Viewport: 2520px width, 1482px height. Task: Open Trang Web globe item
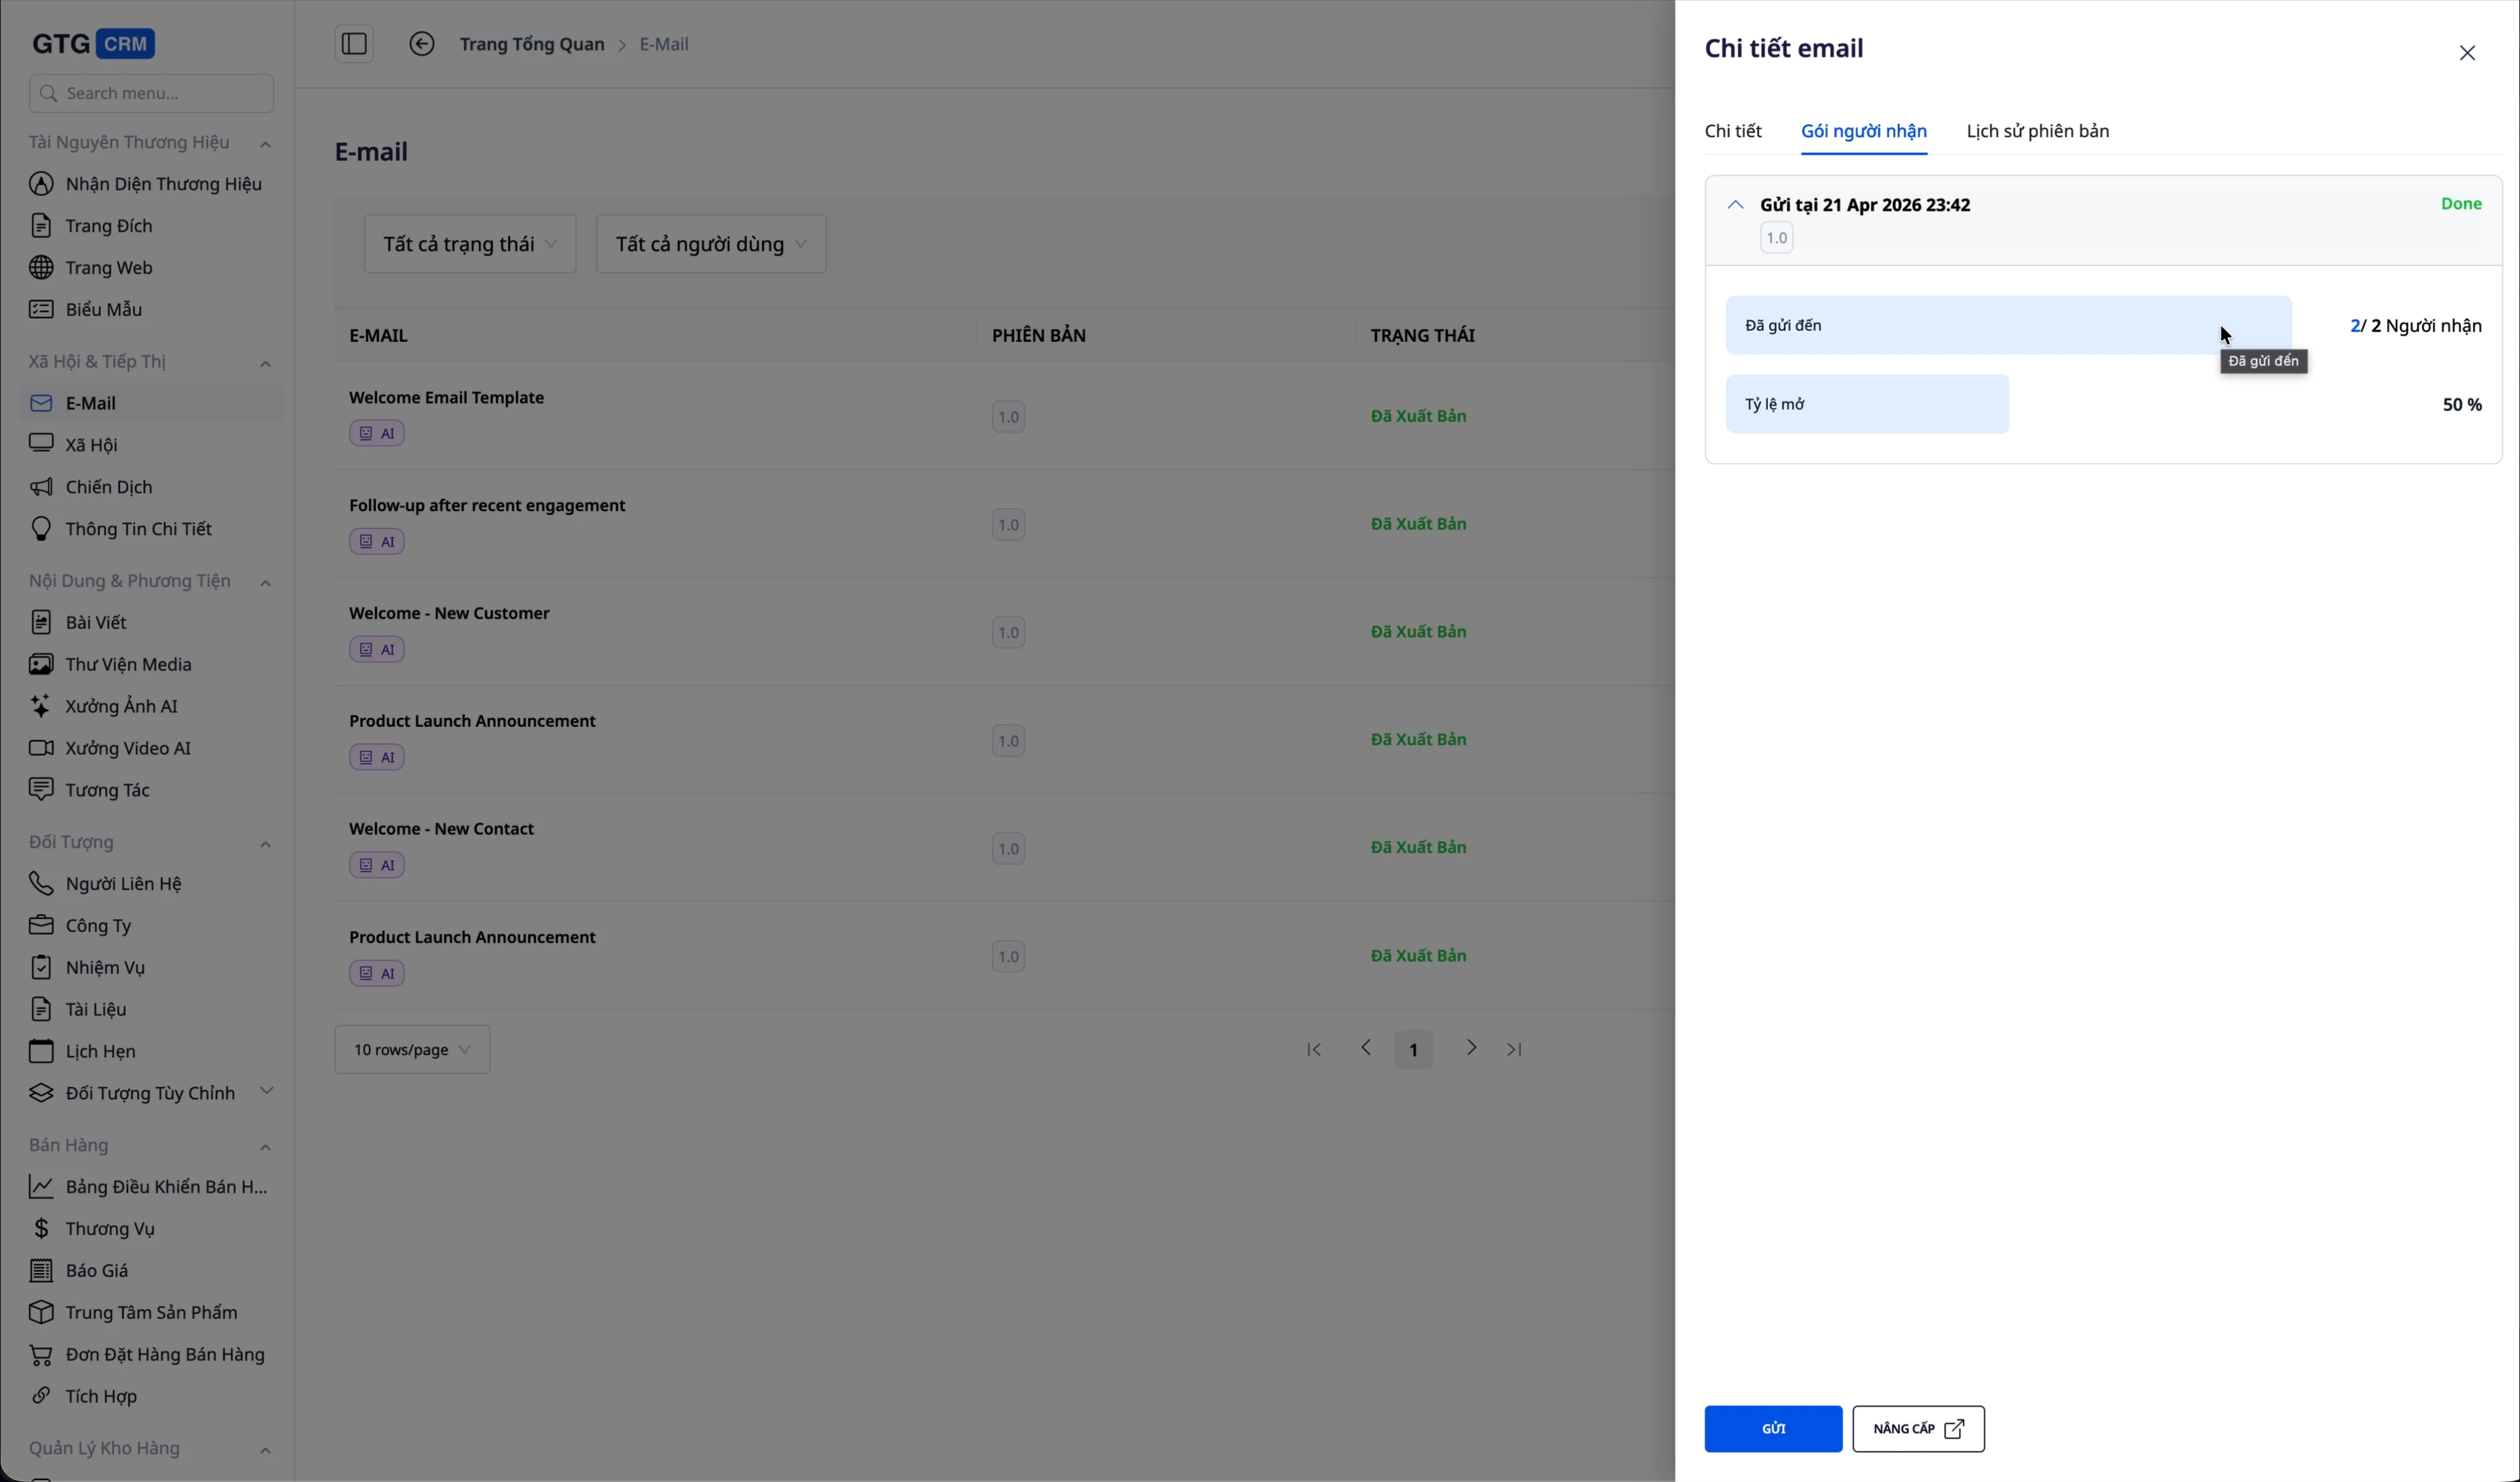(108, 268)
